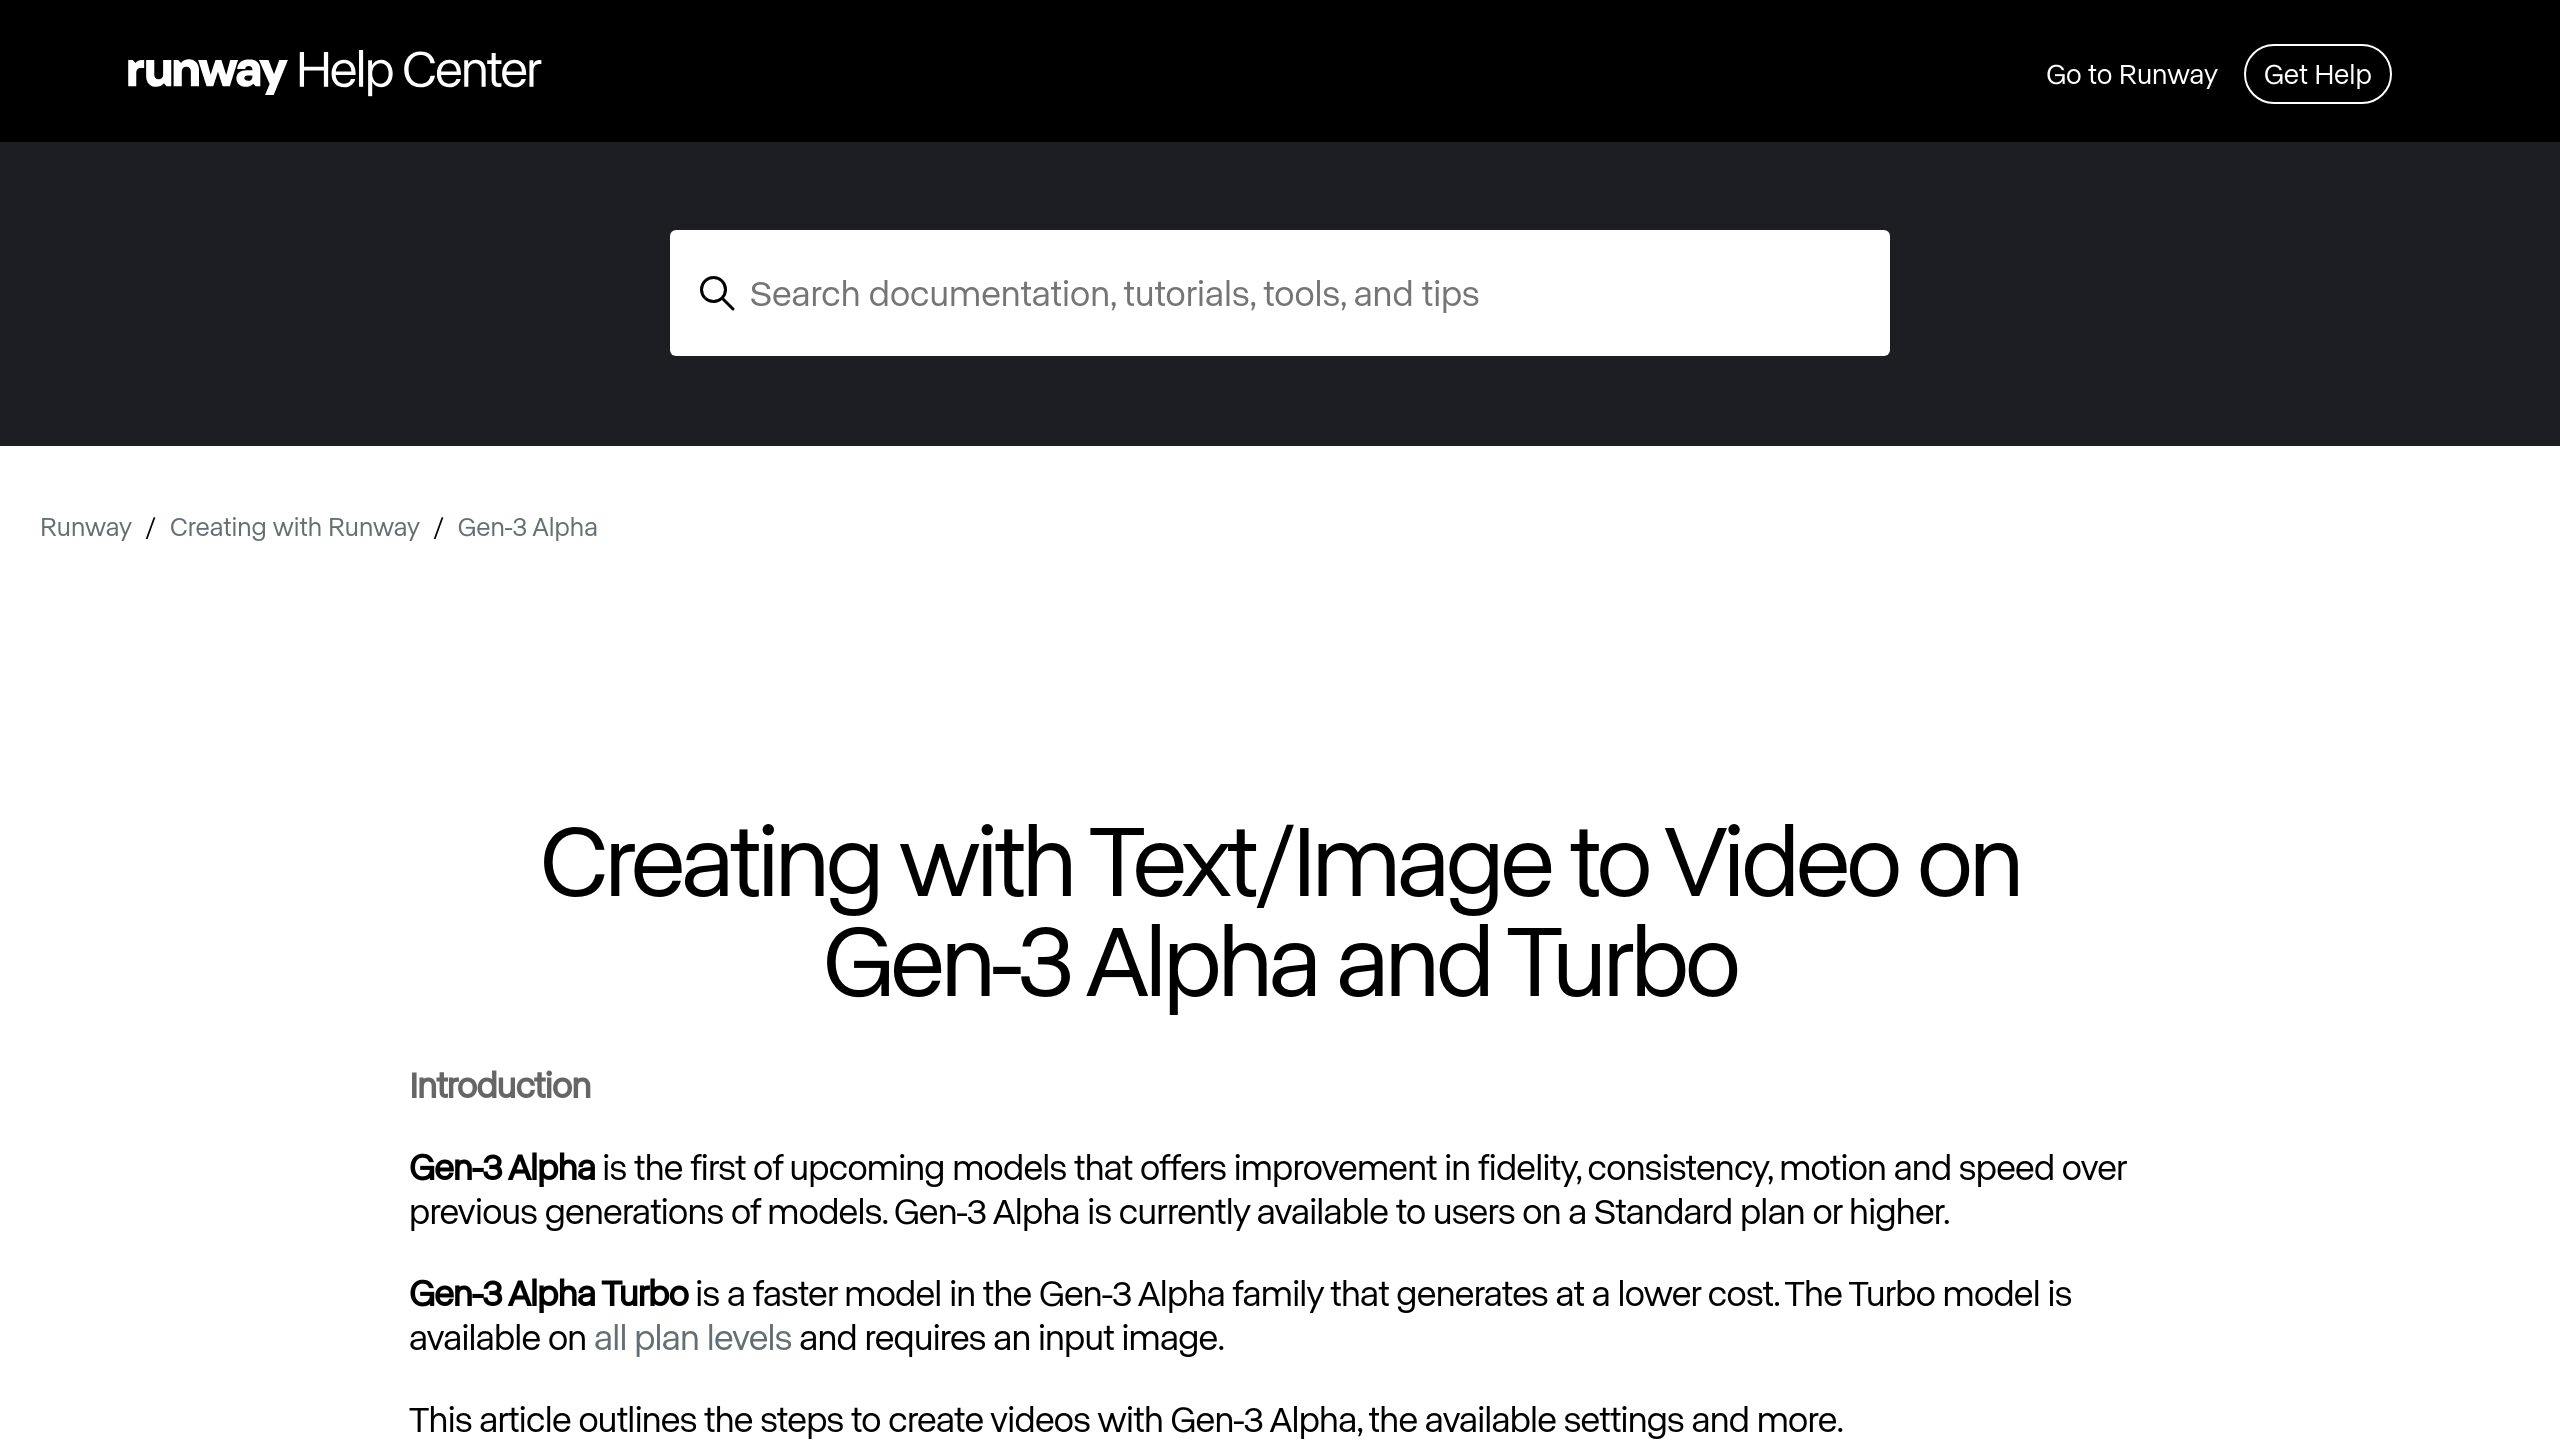Go to Runway via the header link
This screenshot has height=1440, width=2560.
click(2131, 74)
